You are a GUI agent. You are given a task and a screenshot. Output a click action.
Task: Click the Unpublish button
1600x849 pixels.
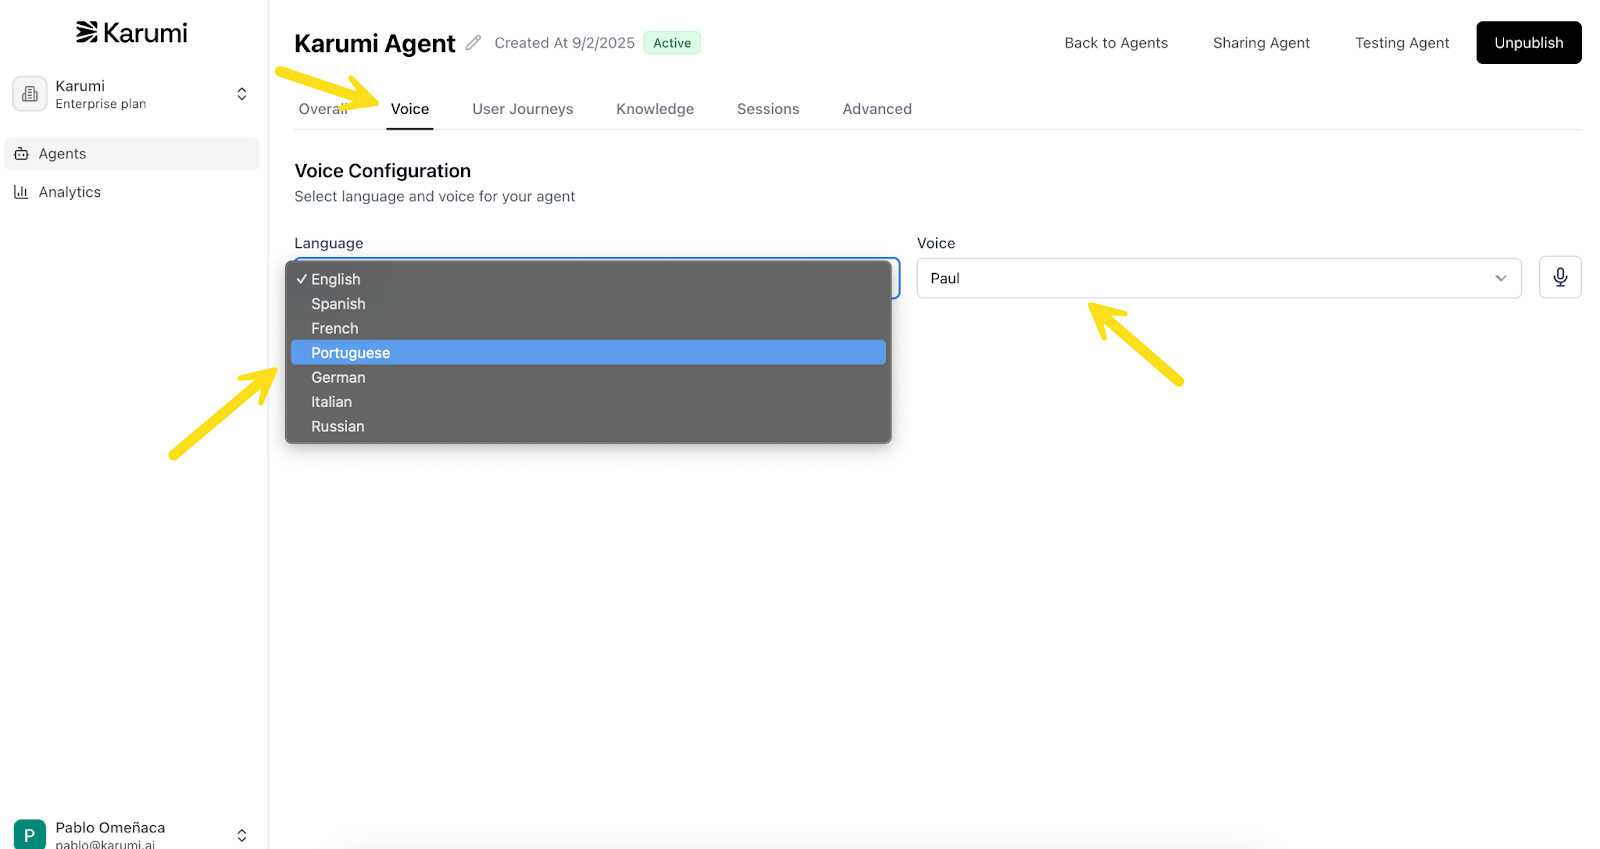pos(1529,43)
